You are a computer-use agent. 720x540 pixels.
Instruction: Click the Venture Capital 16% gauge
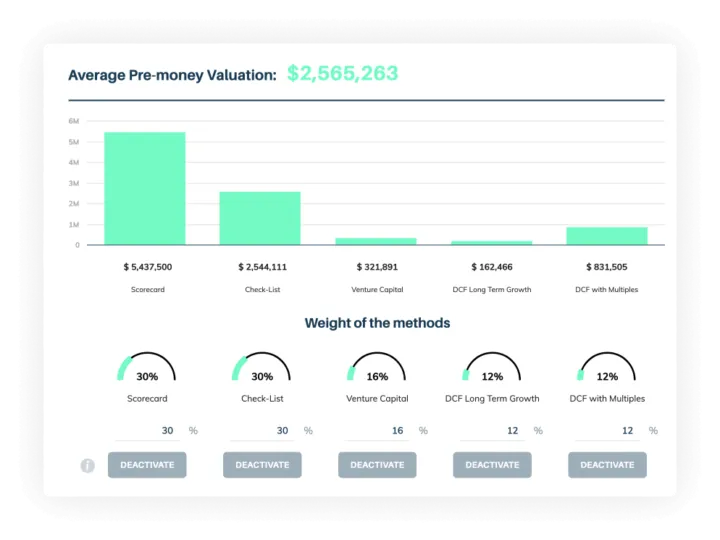[x=377, y=367]
